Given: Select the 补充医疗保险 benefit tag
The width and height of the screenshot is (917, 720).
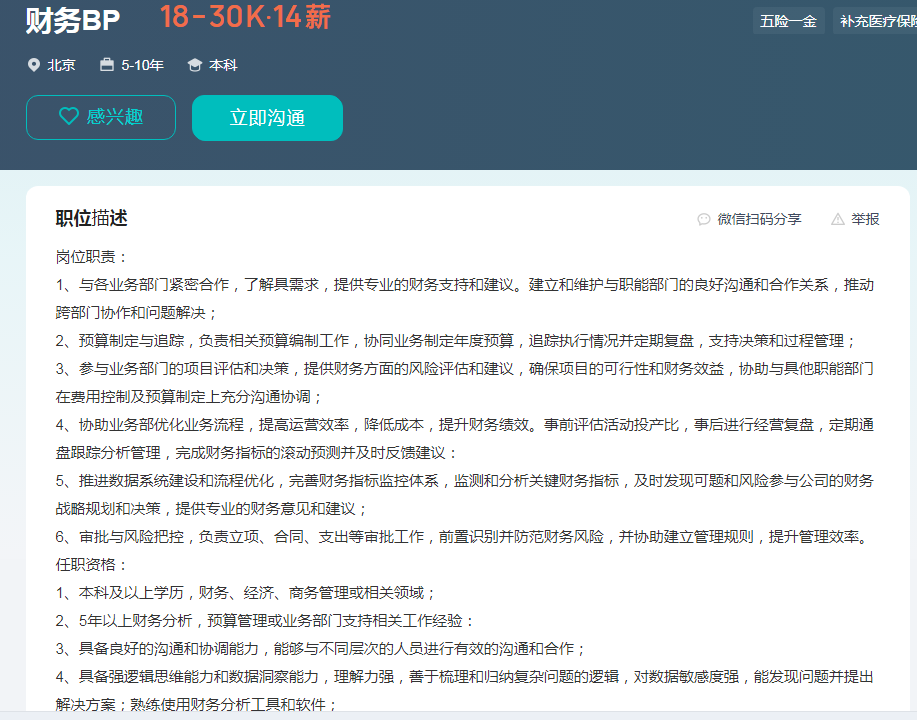Looking at the screenshot, I should [x=876, y=21].
